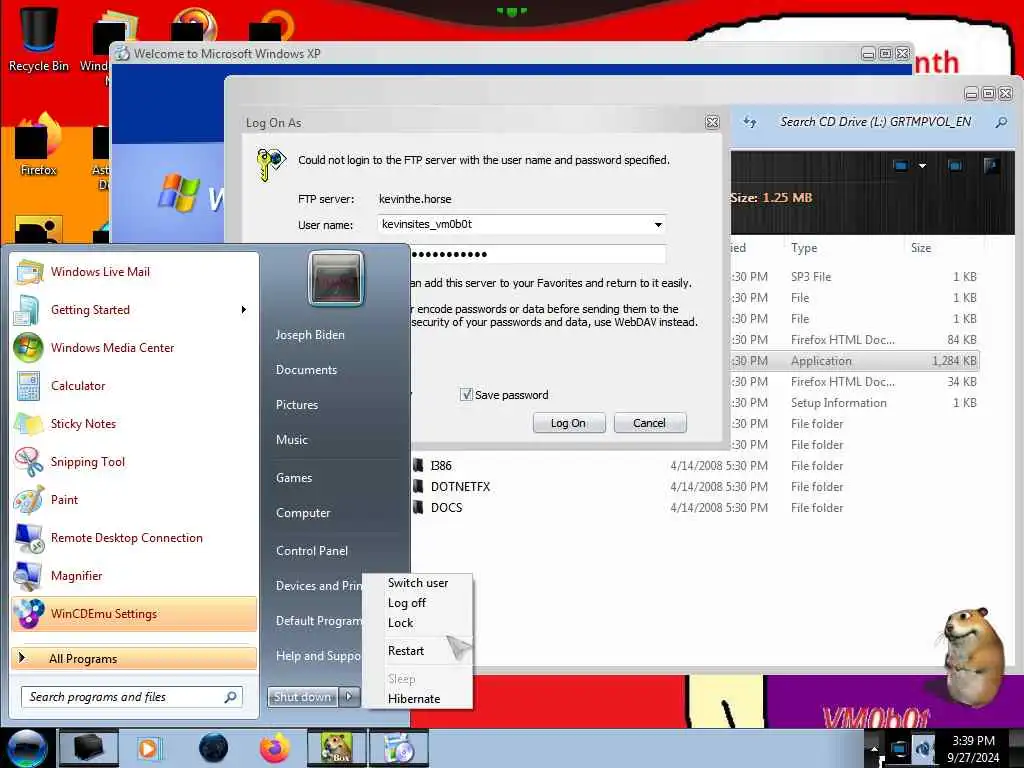Select the Setup Information file row
The image size is (1024, 768).
[854, 403]
